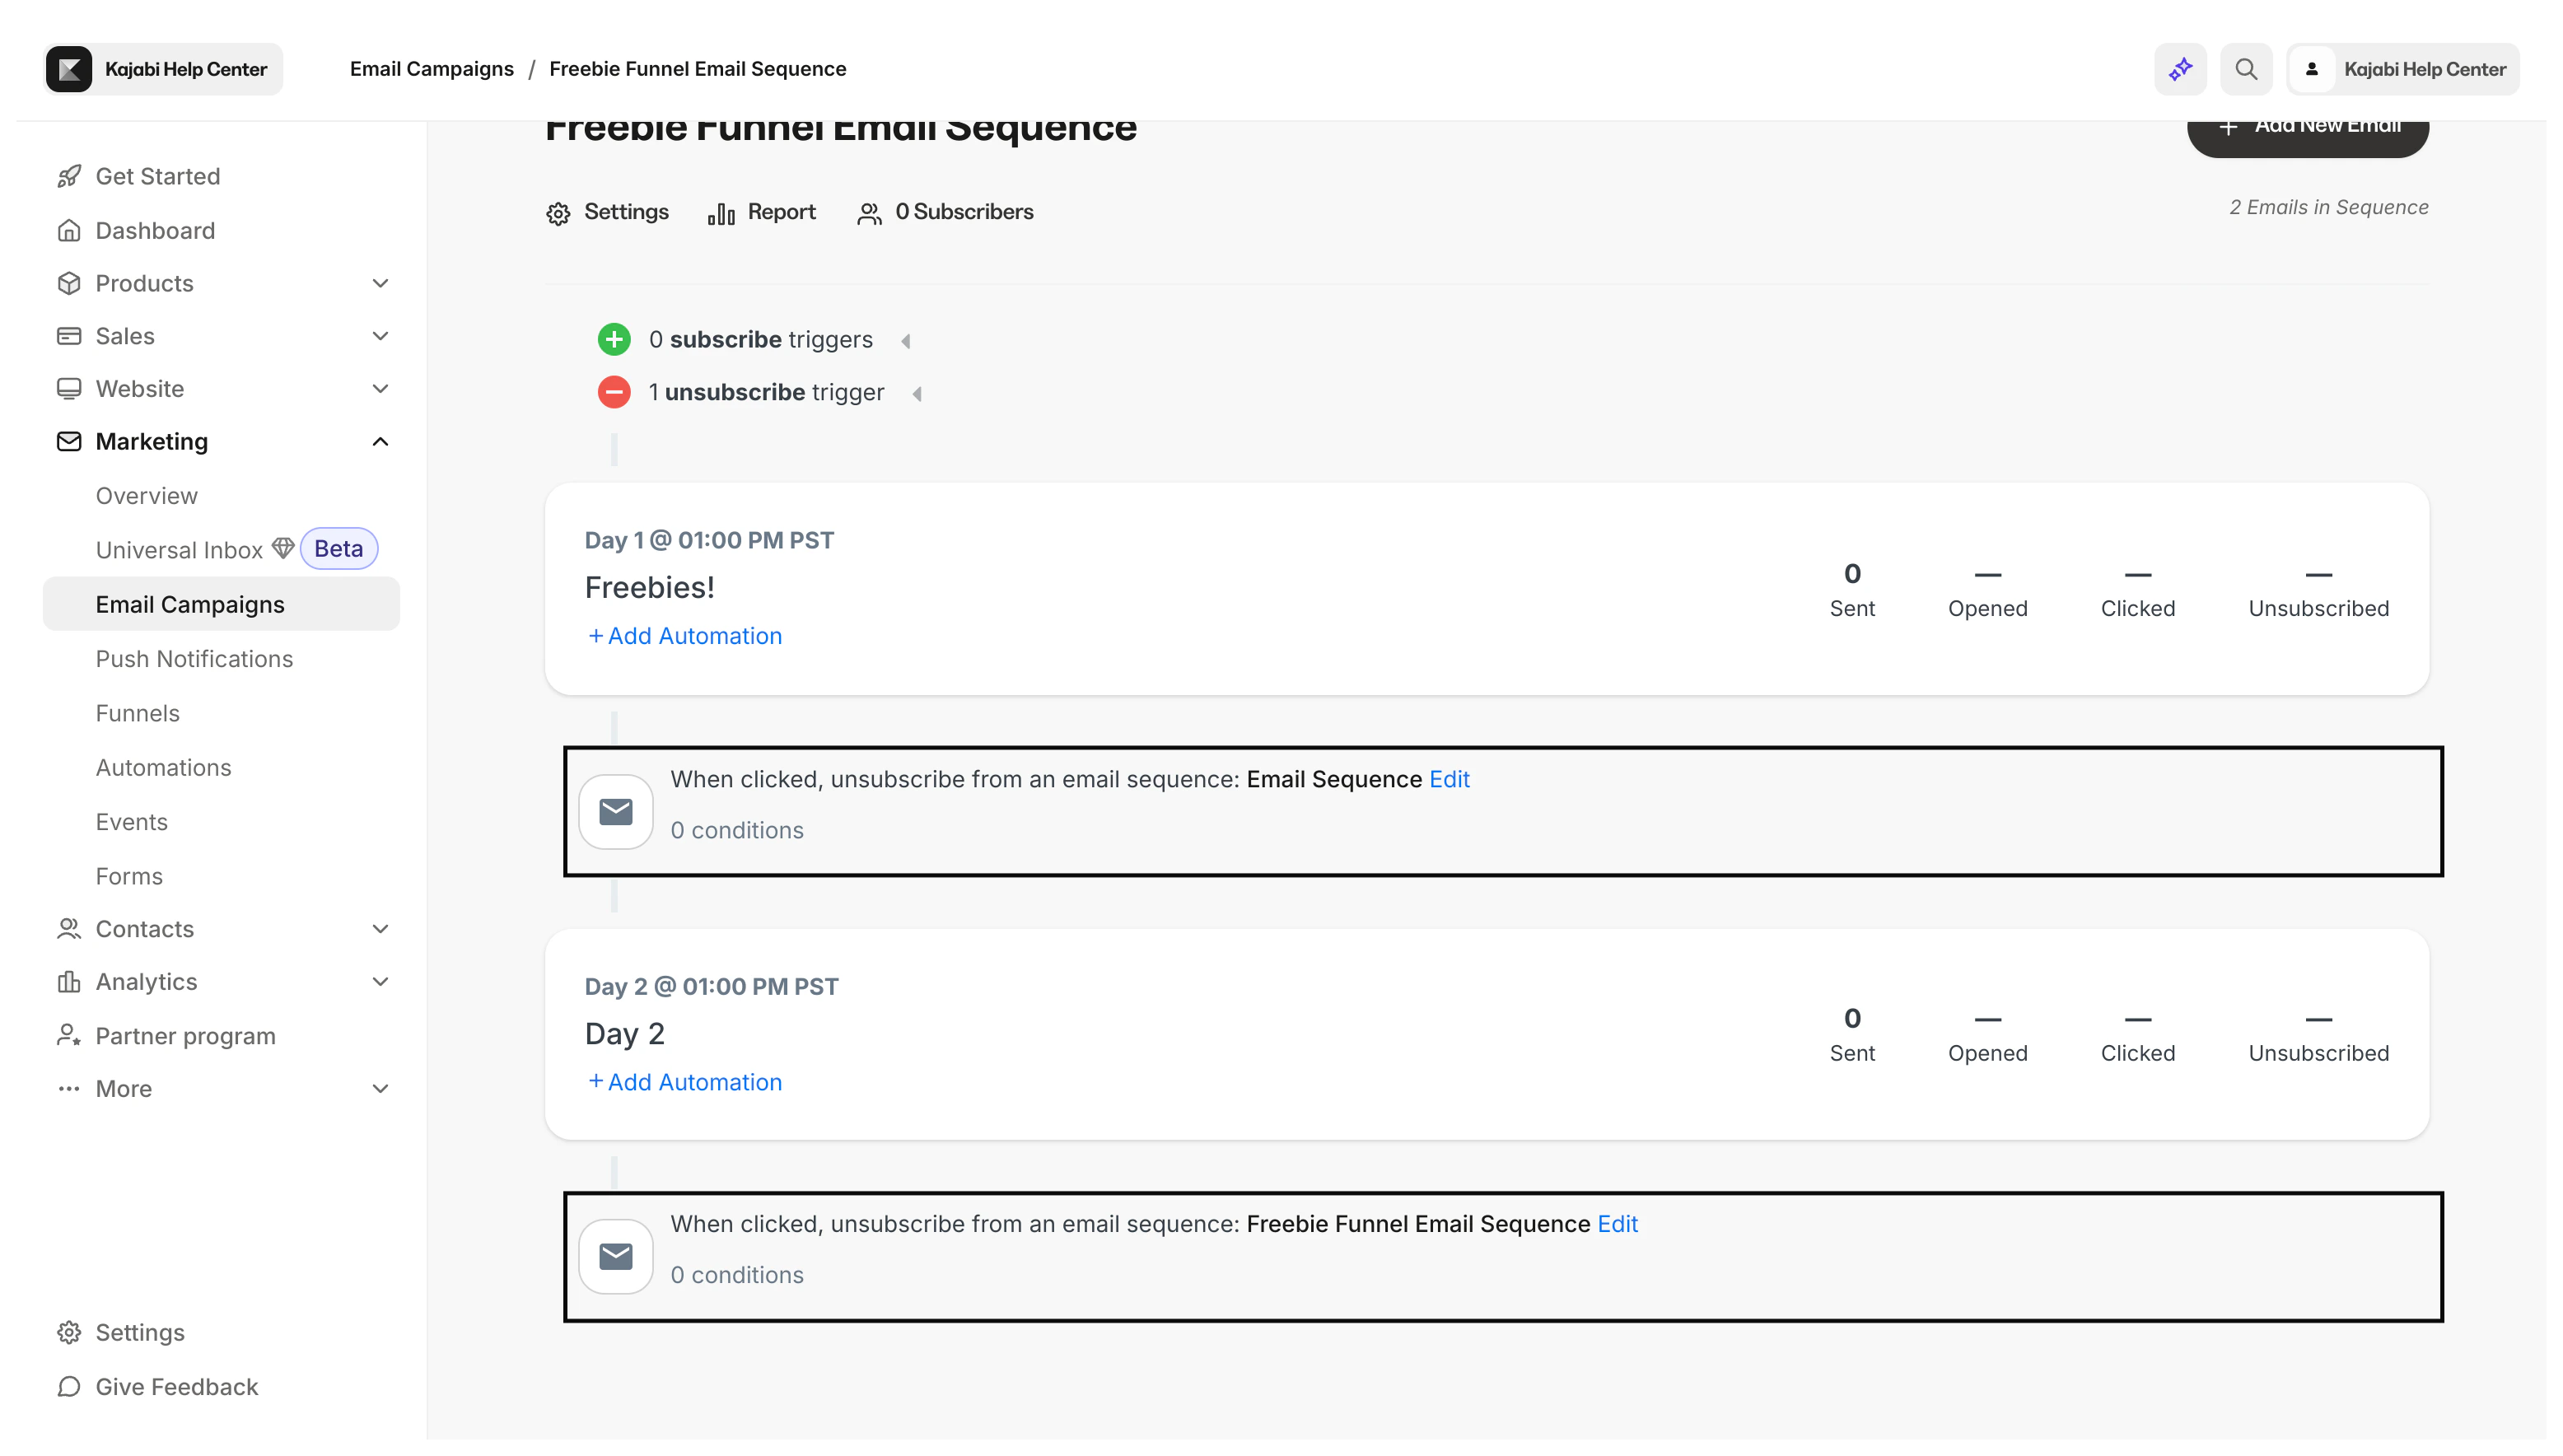Click the Beta badge next to Universal Inbox
This screenshot has width=2563, height=1456.
pos(338,548)
